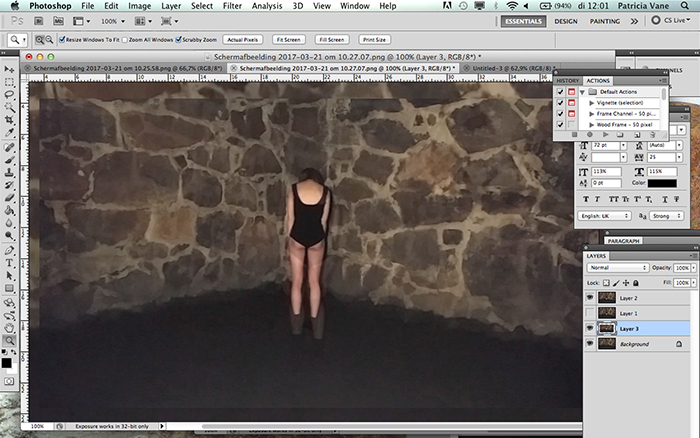Click the Zoom Out option icon
700x438 pixels.
pos(49,40)
